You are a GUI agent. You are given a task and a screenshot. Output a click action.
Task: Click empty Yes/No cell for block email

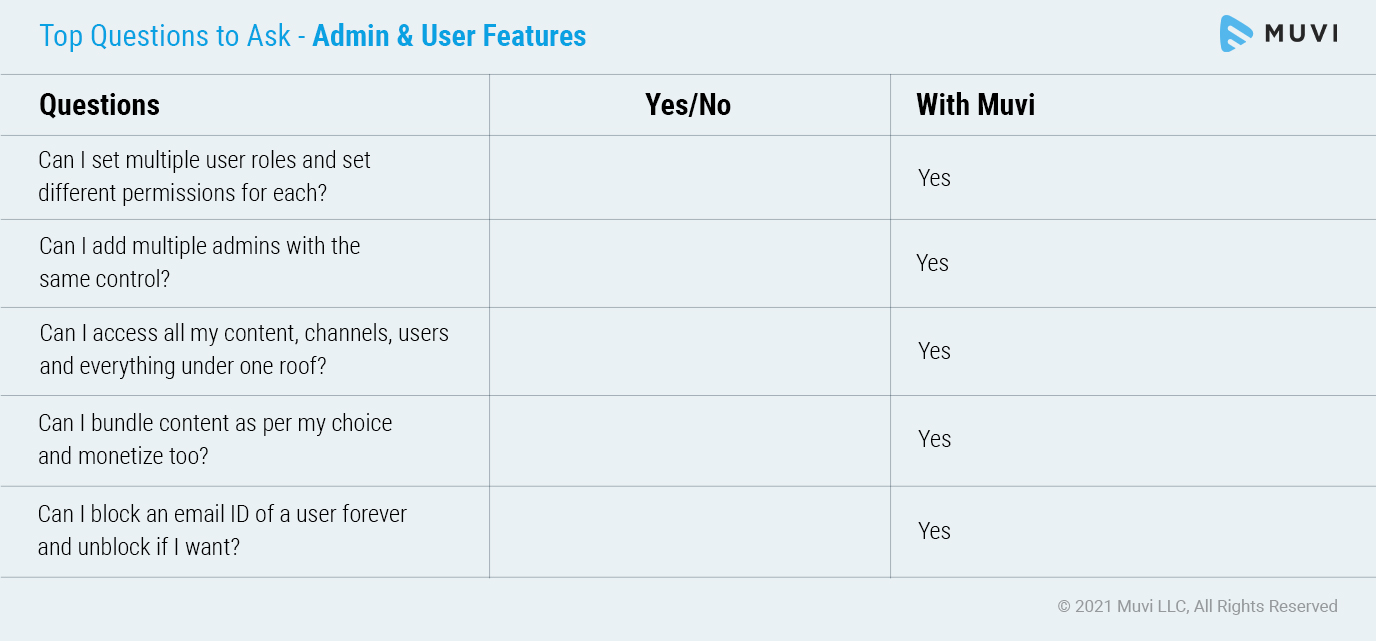click(690, 532)
